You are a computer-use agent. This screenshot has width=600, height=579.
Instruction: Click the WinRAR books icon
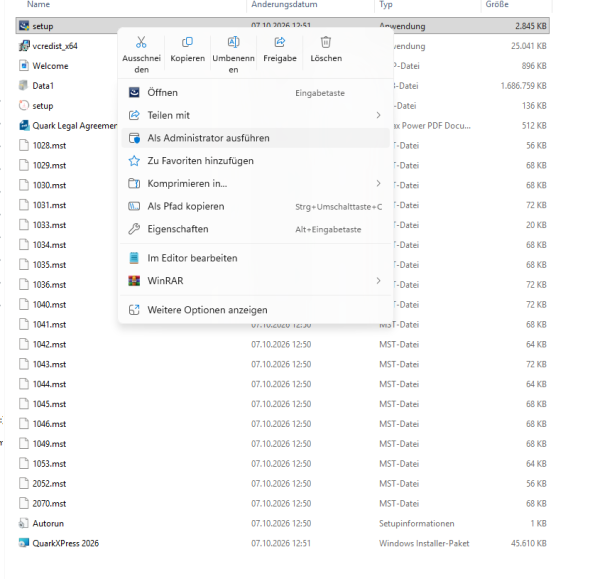(x=134, y=281)
